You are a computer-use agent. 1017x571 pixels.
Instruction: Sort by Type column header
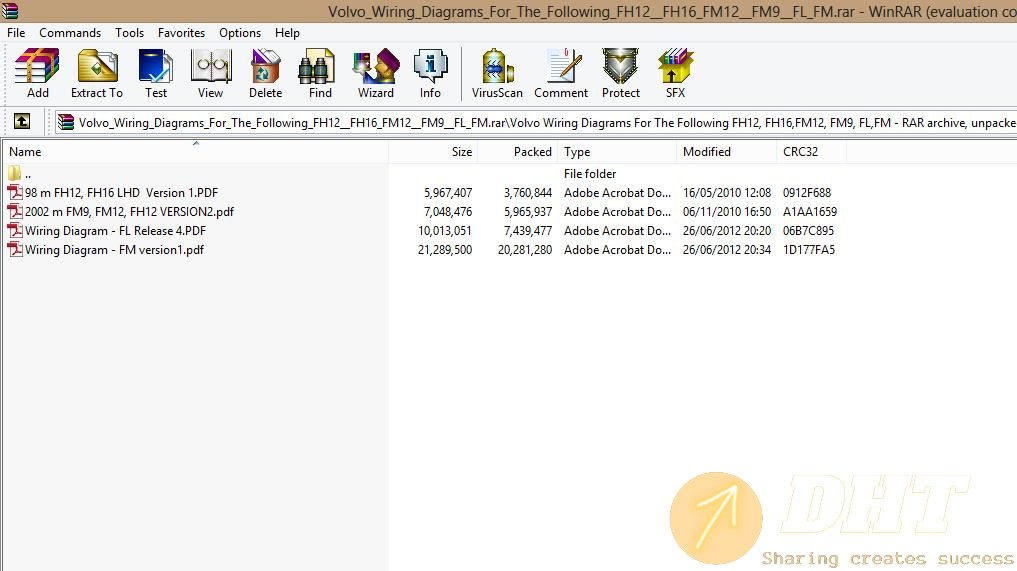point(617,152)
